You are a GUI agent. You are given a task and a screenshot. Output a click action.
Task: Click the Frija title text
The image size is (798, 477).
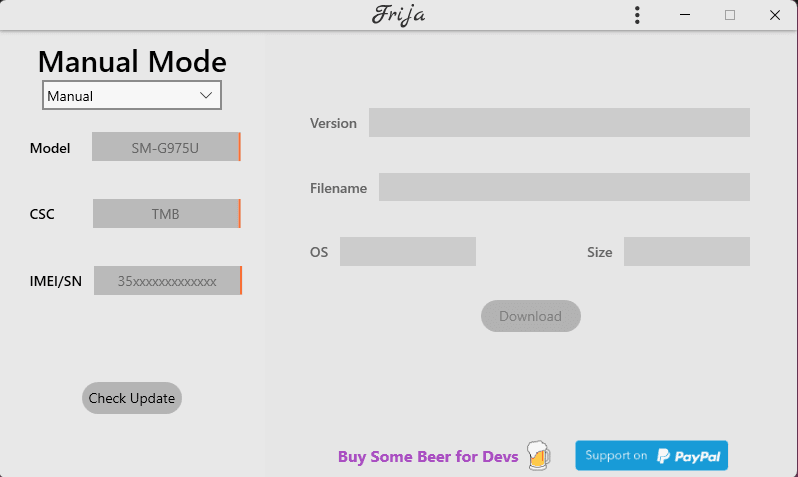[398, 16]
